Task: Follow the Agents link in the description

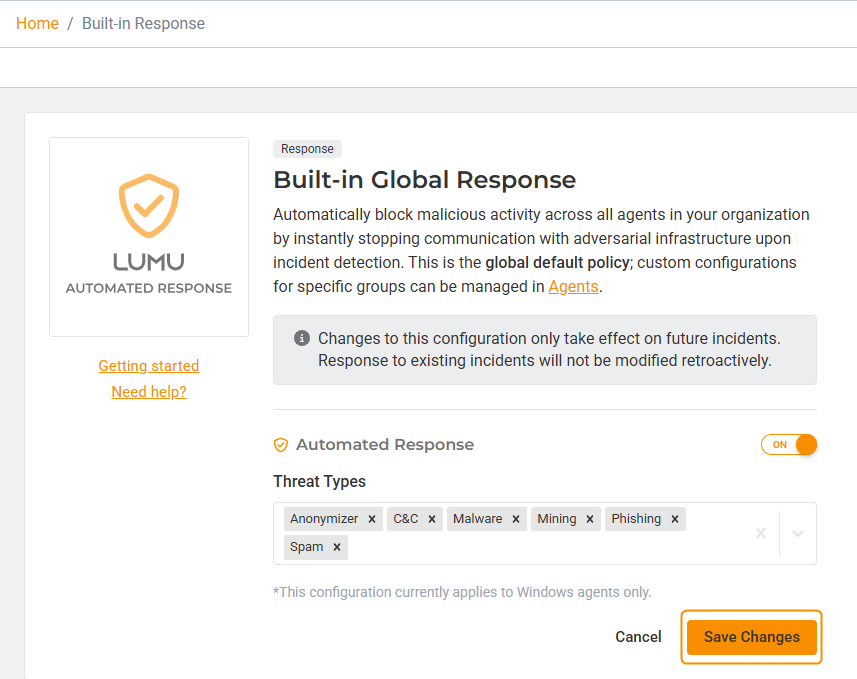Action: click(x=573, y=286)
